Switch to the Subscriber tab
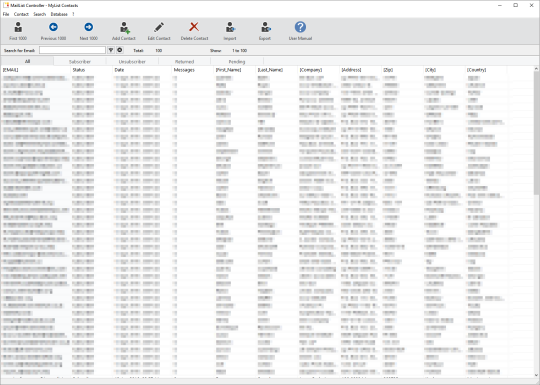Image resolution: width=540 pixels, height=385 pixels. (80, 62)
